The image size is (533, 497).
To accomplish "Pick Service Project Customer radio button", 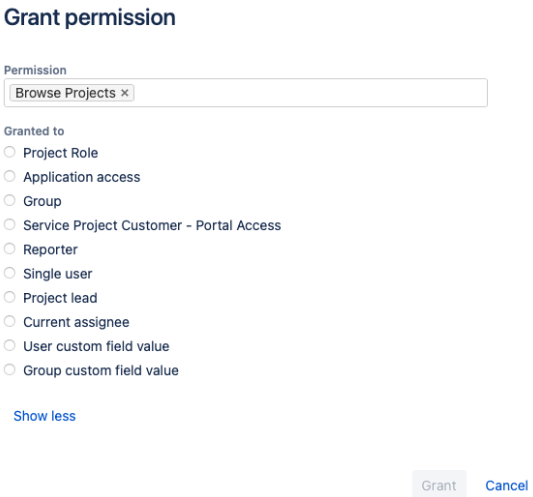I will click(10, 224).
